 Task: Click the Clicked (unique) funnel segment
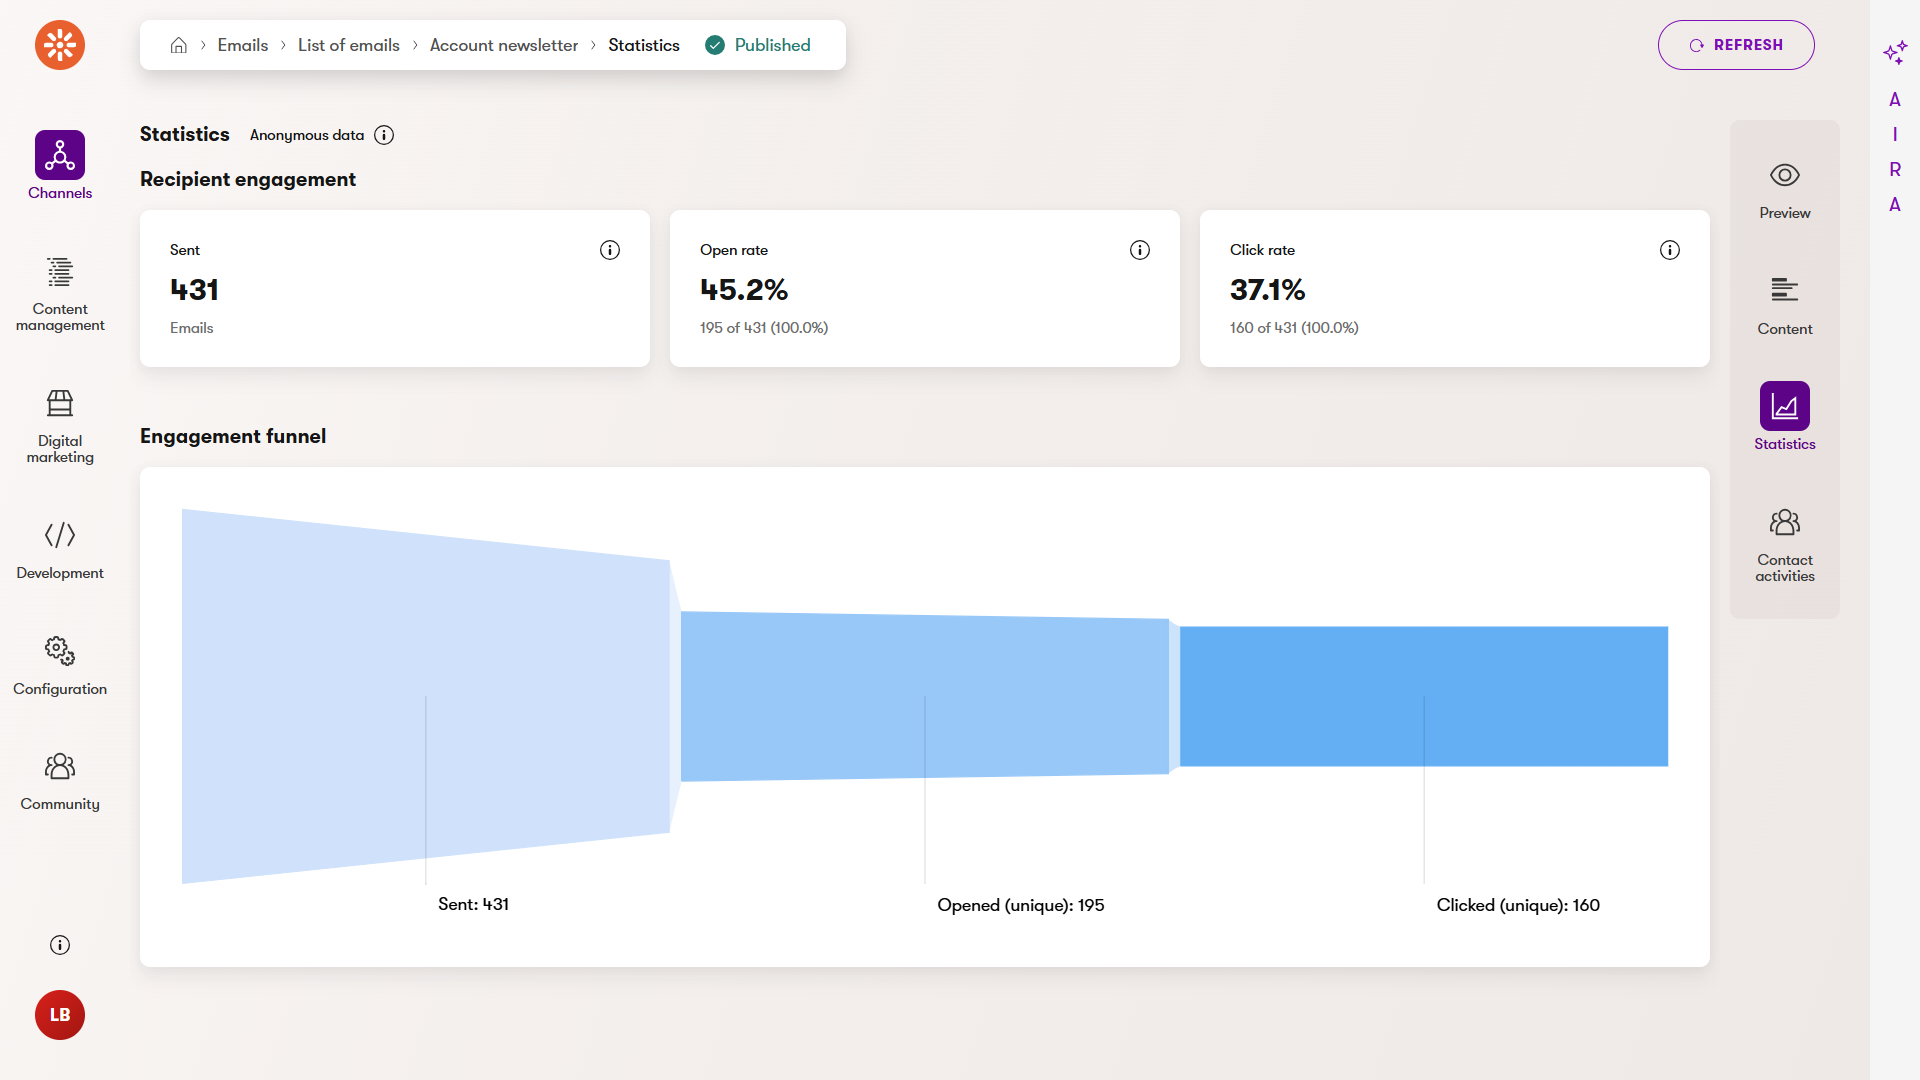[x=1424, y=696]
